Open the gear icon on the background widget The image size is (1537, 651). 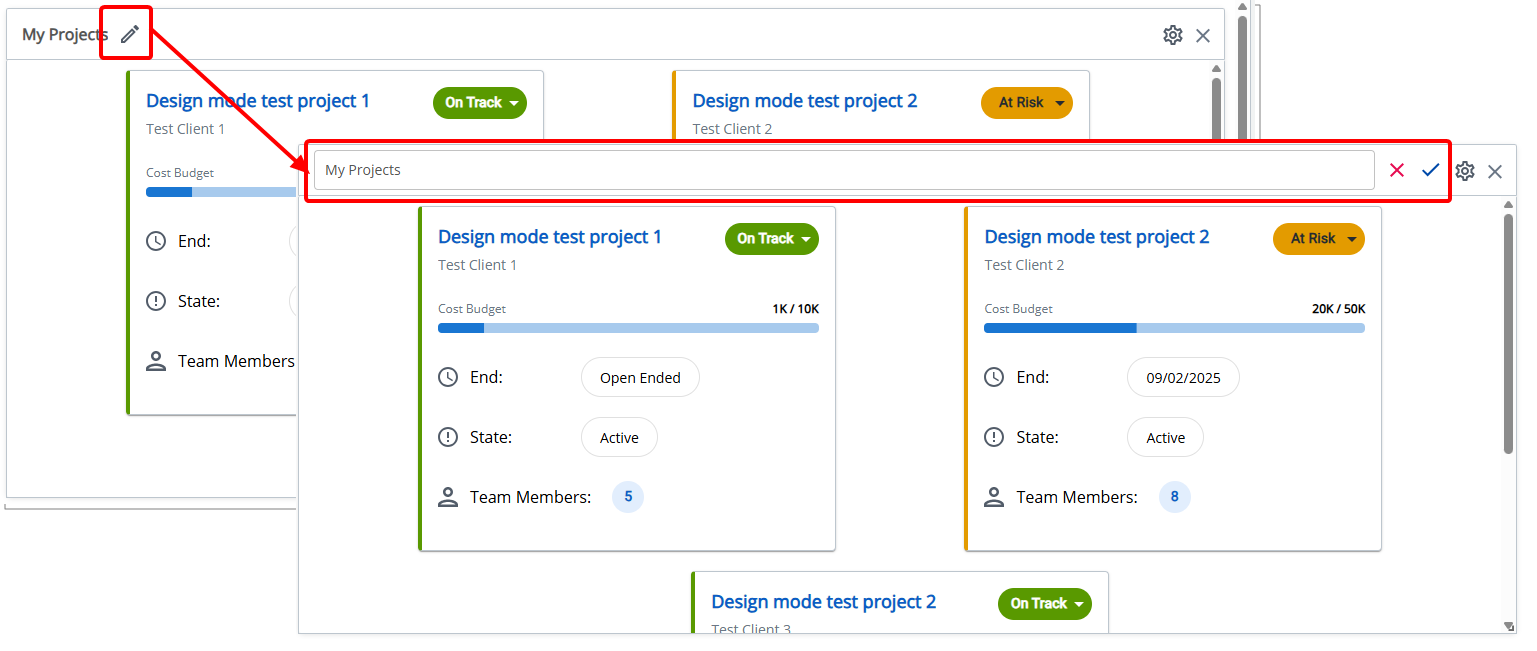tap(1172, 34)
